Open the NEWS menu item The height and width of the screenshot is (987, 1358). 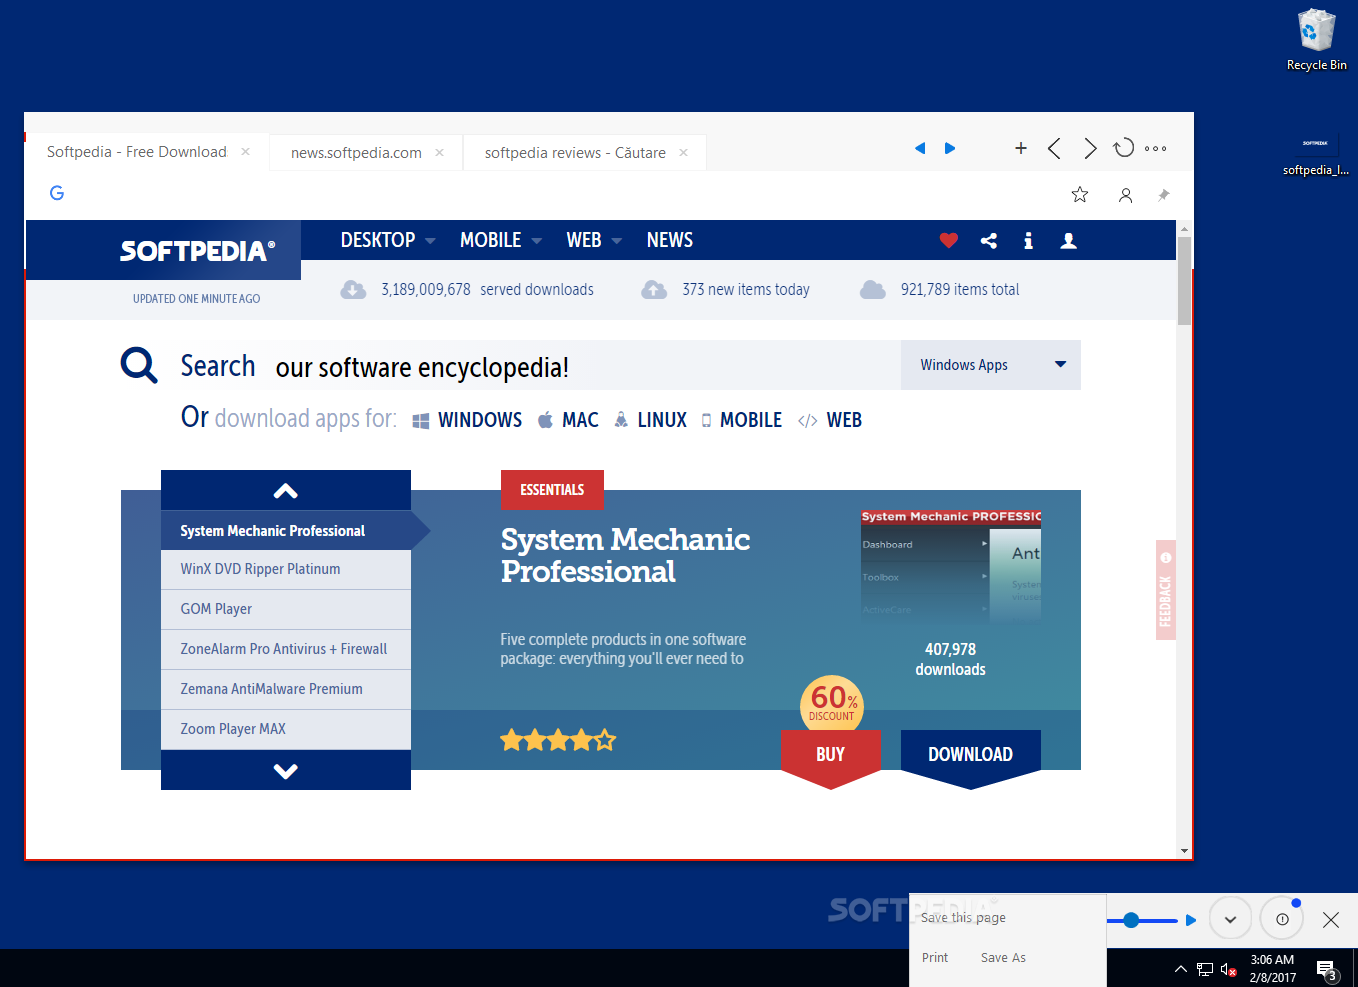point(670,240)
